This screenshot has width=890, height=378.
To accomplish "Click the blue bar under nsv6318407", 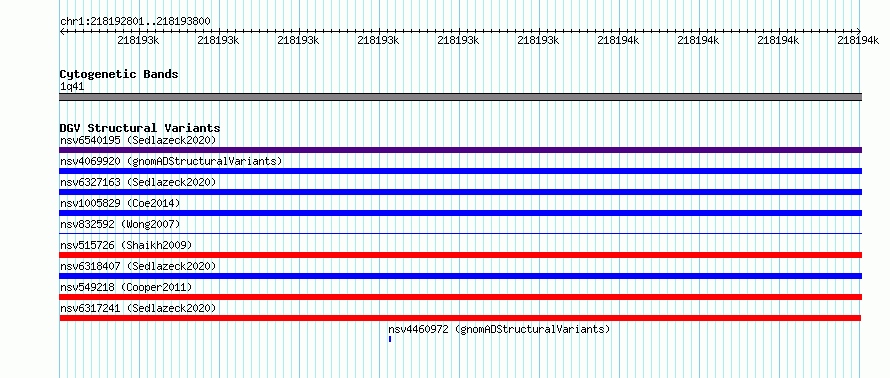I will (x=460, y=276).
